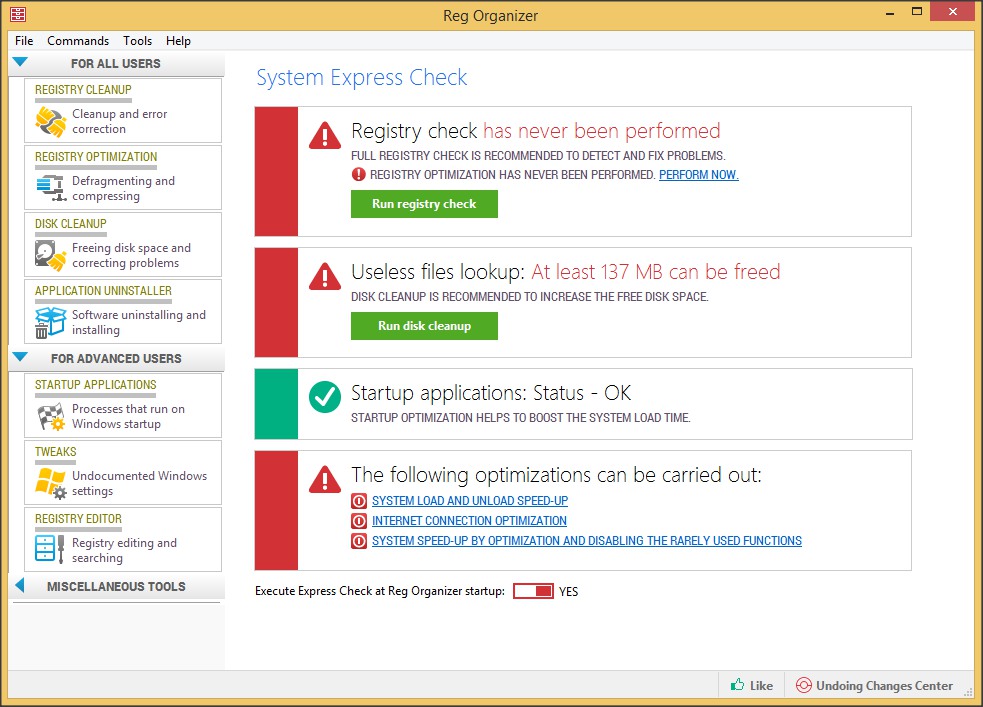
Task: Click the Application Uninstaller box icon
Action: click(x=51, y=323)
